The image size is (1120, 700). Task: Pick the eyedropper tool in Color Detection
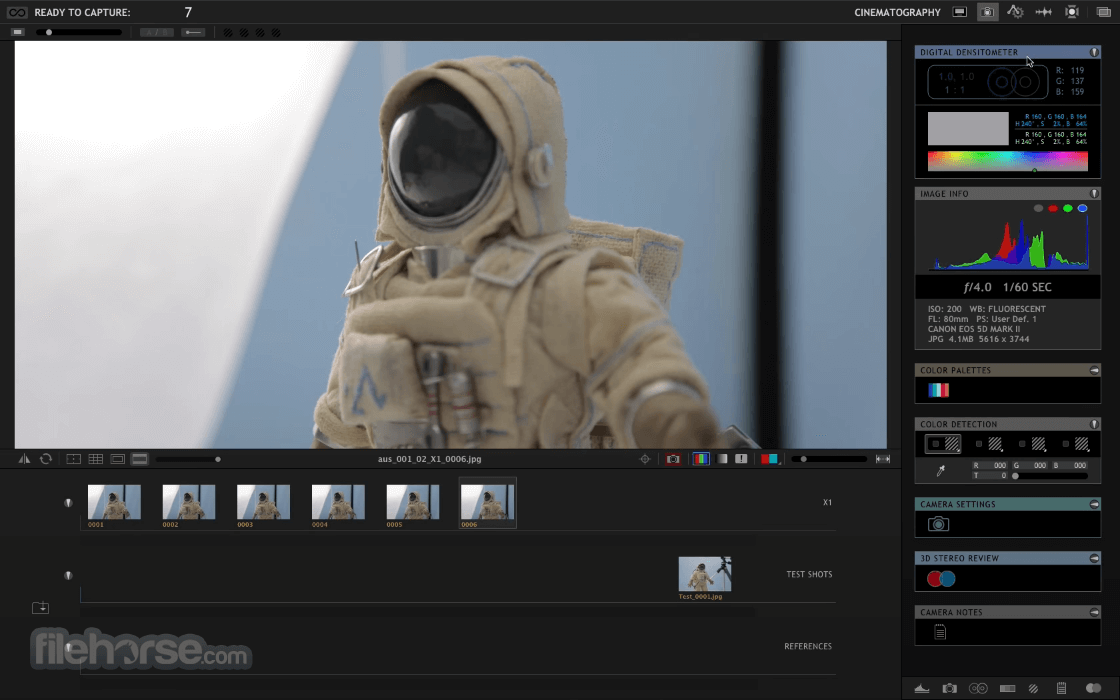pyautogui.click(x=941, y=470)
